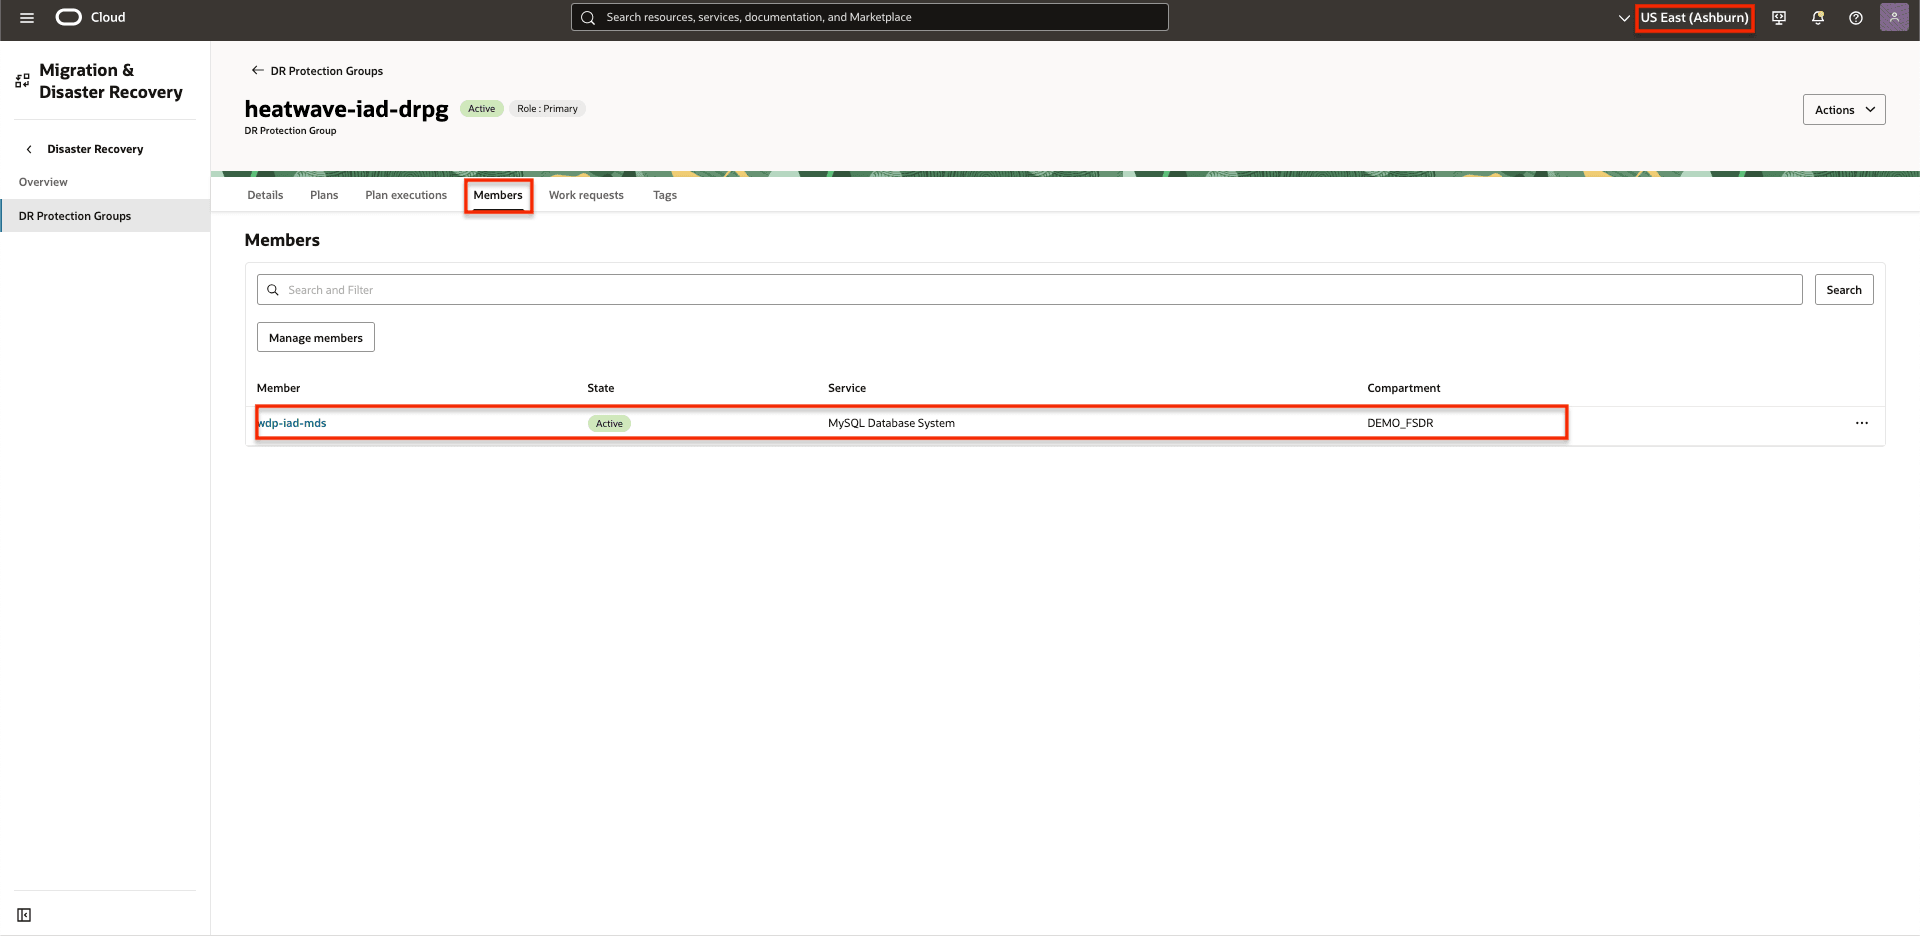Click the Manage members button

pos(315,337)
